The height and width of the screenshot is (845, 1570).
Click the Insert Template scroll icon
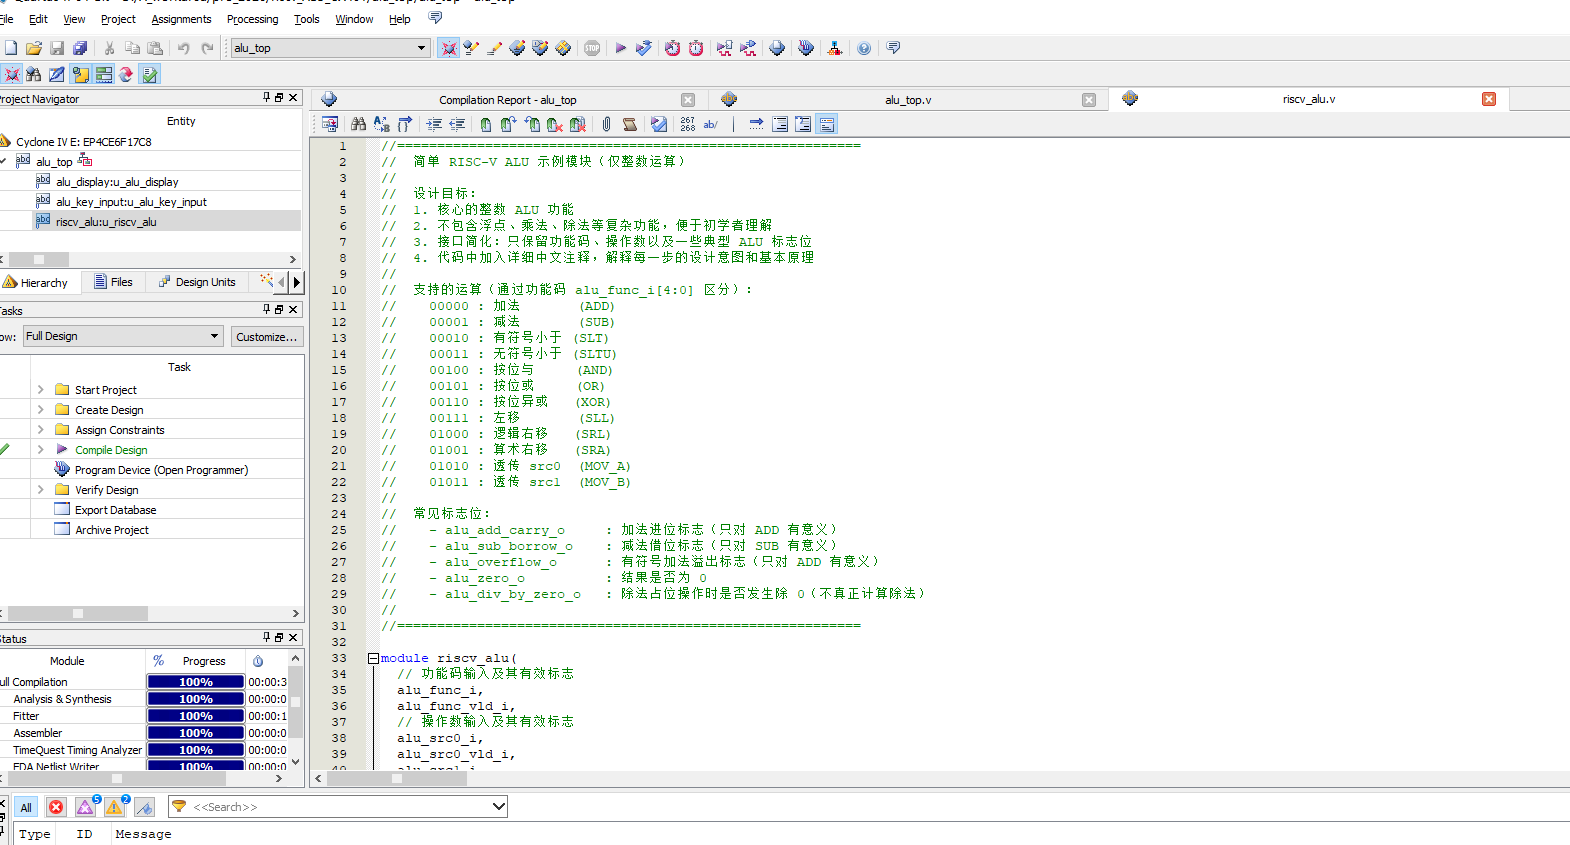pos(630,124)
